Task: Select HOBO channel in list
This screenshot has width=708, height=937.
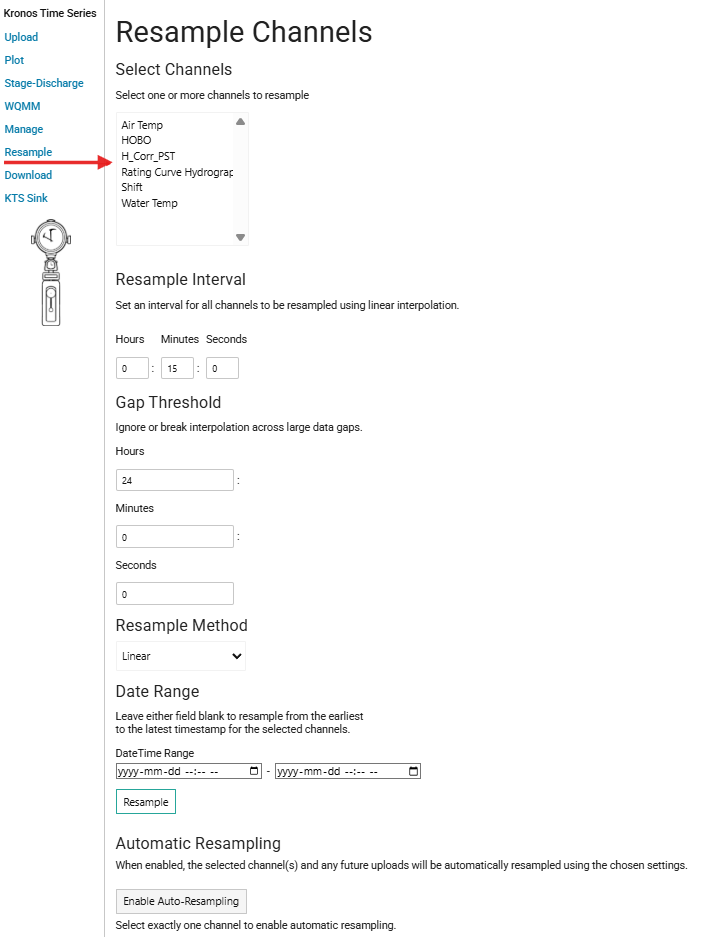Action: click(136, 140)
